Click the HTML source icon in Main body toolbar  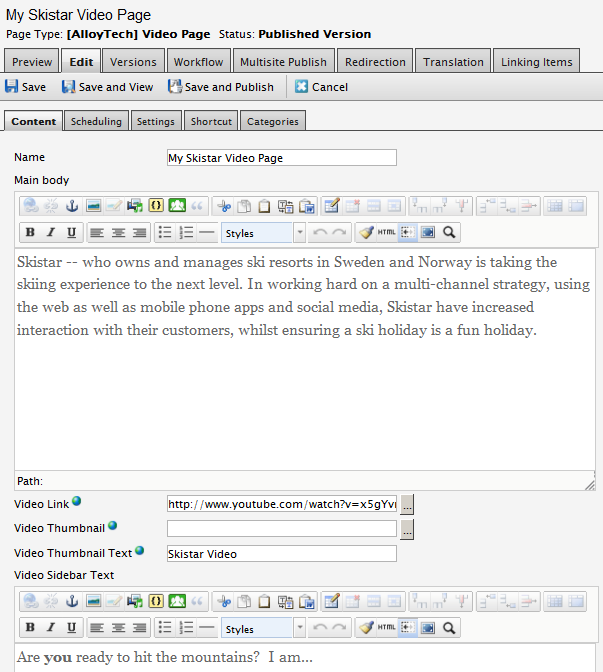coord(387,233)
